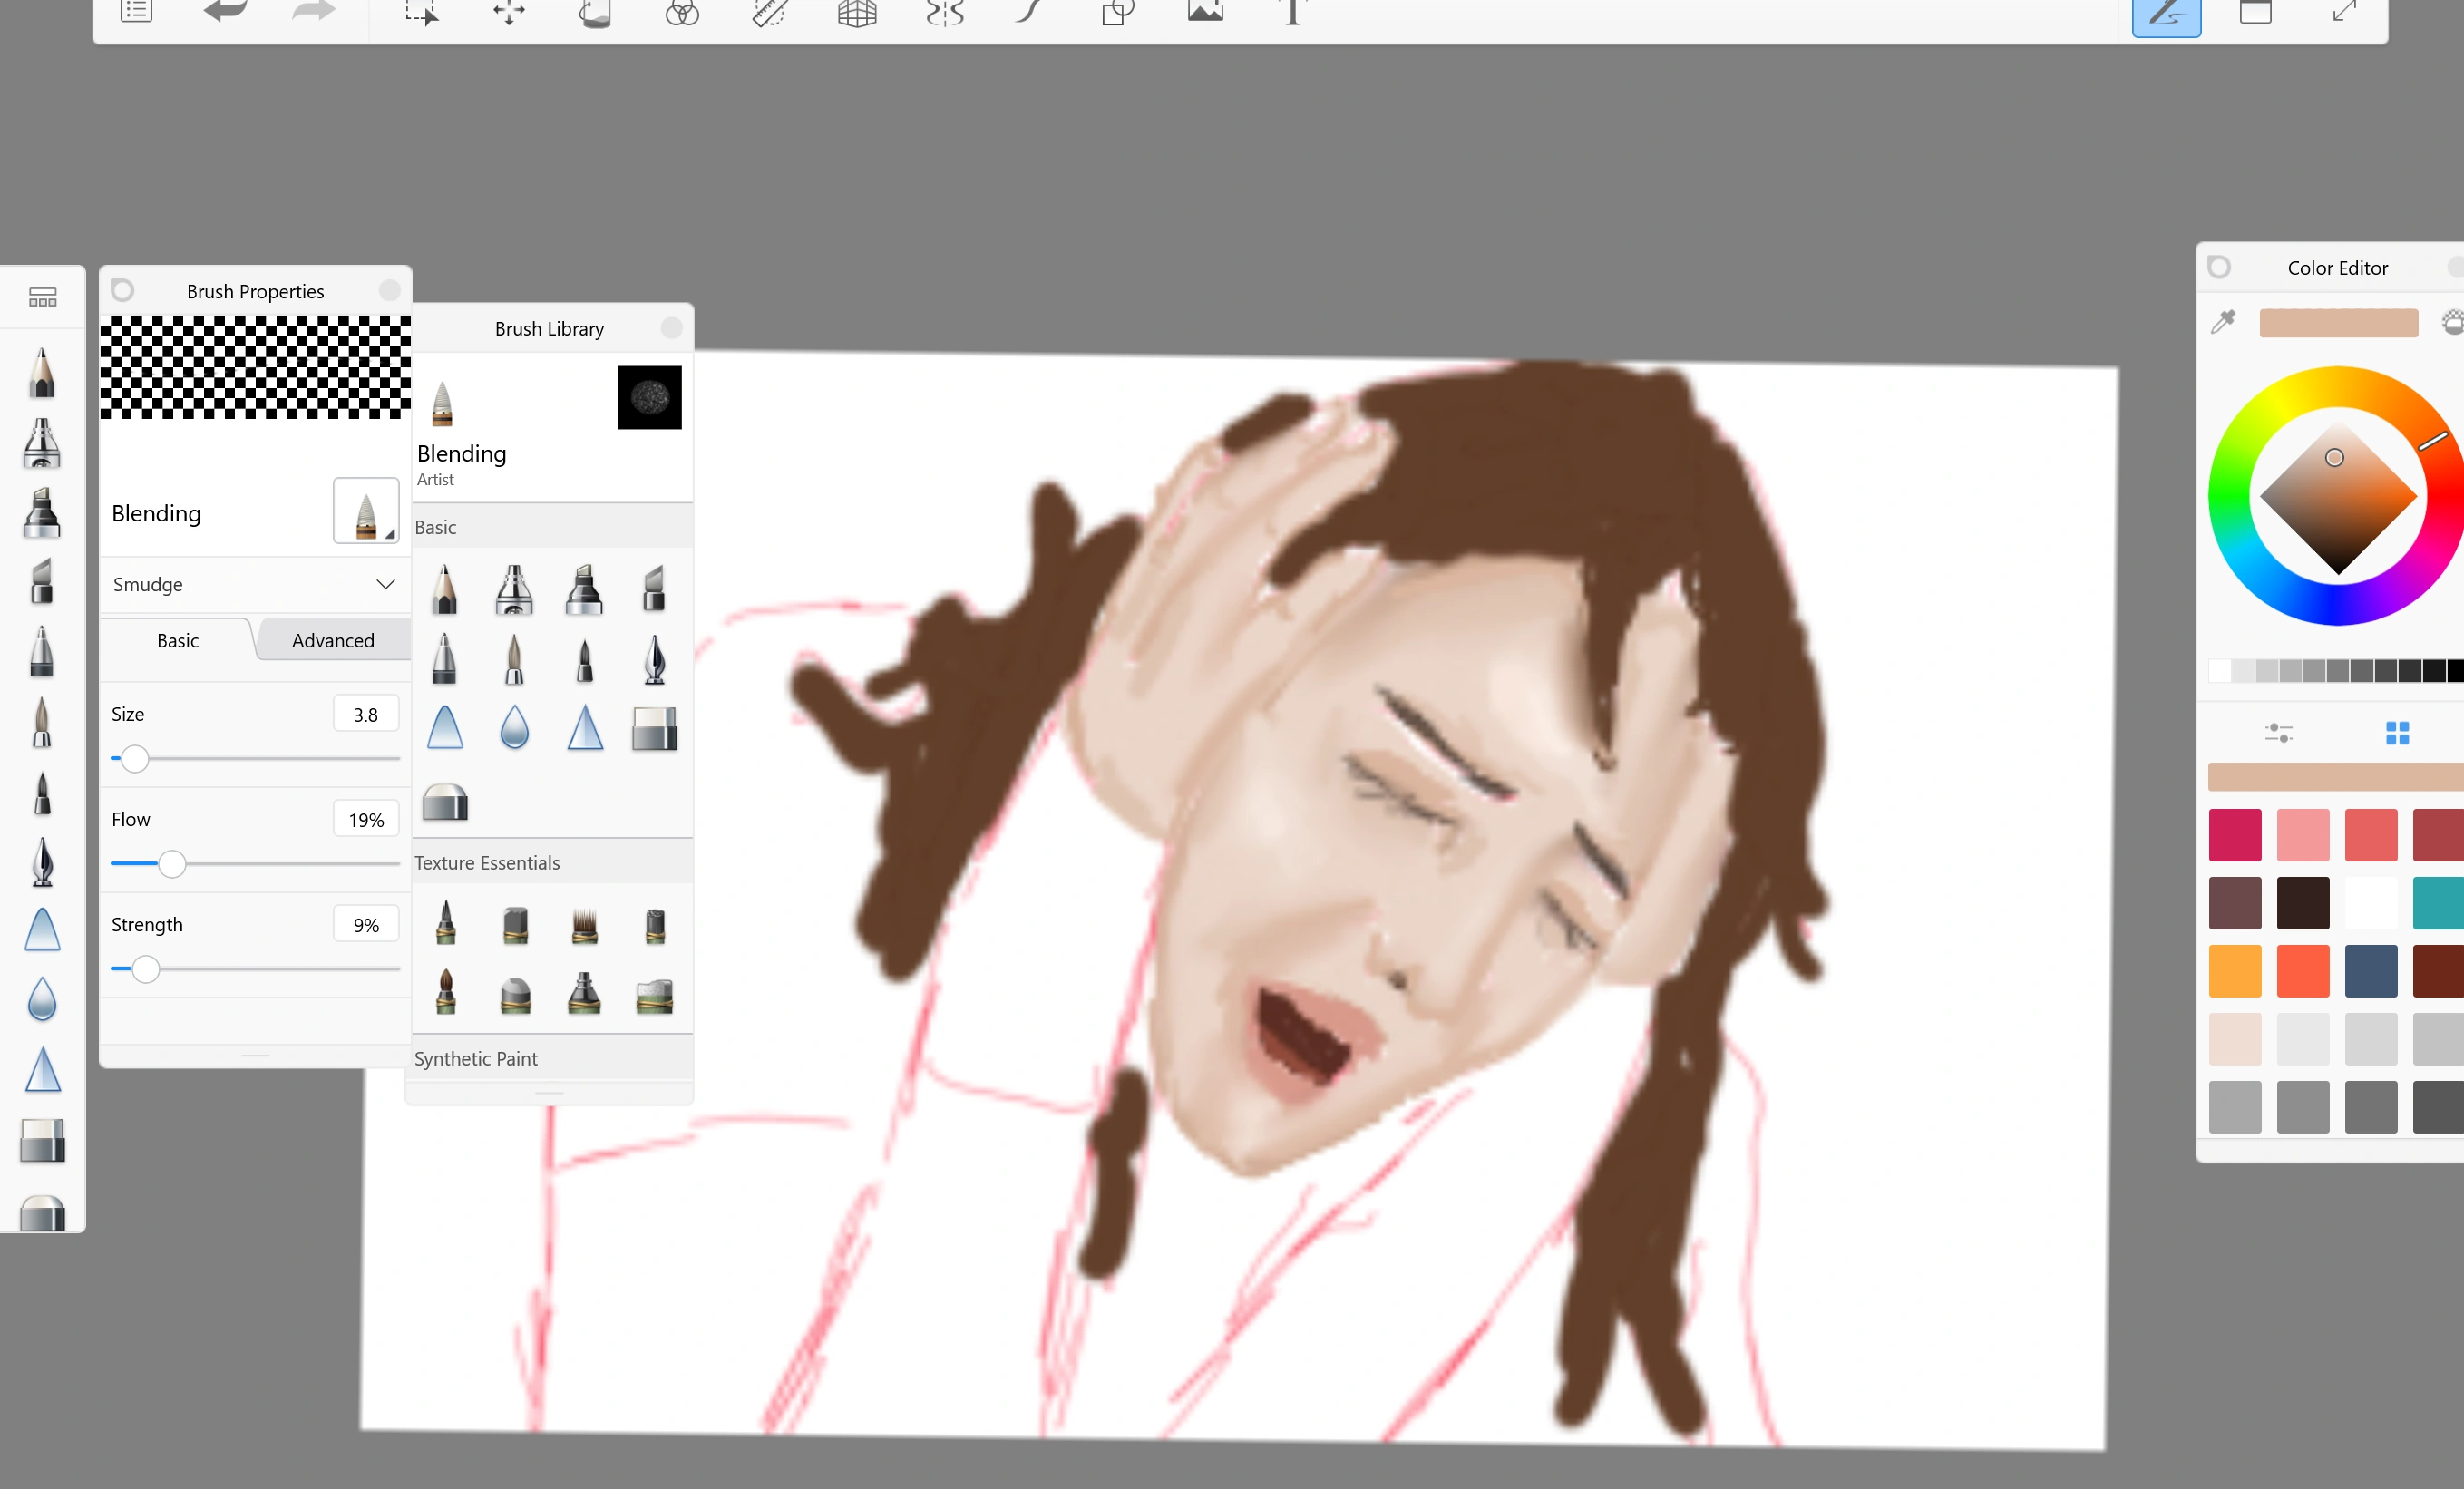The width and height of the screenshot is (2464, 1489).
Task: Select the Flood Fill bucket tool
Action: coord(595,13)
